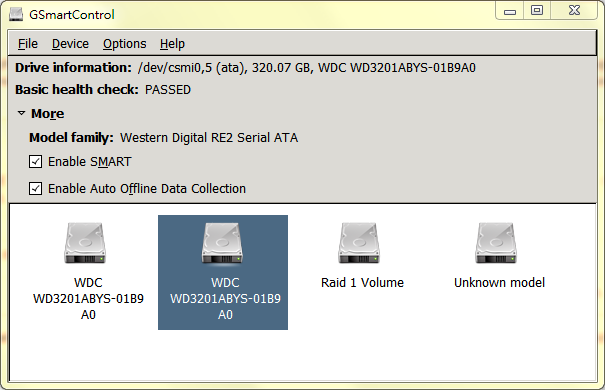Disable the Enable SMART checkbox
605x390 pixels.
(35, 161)
